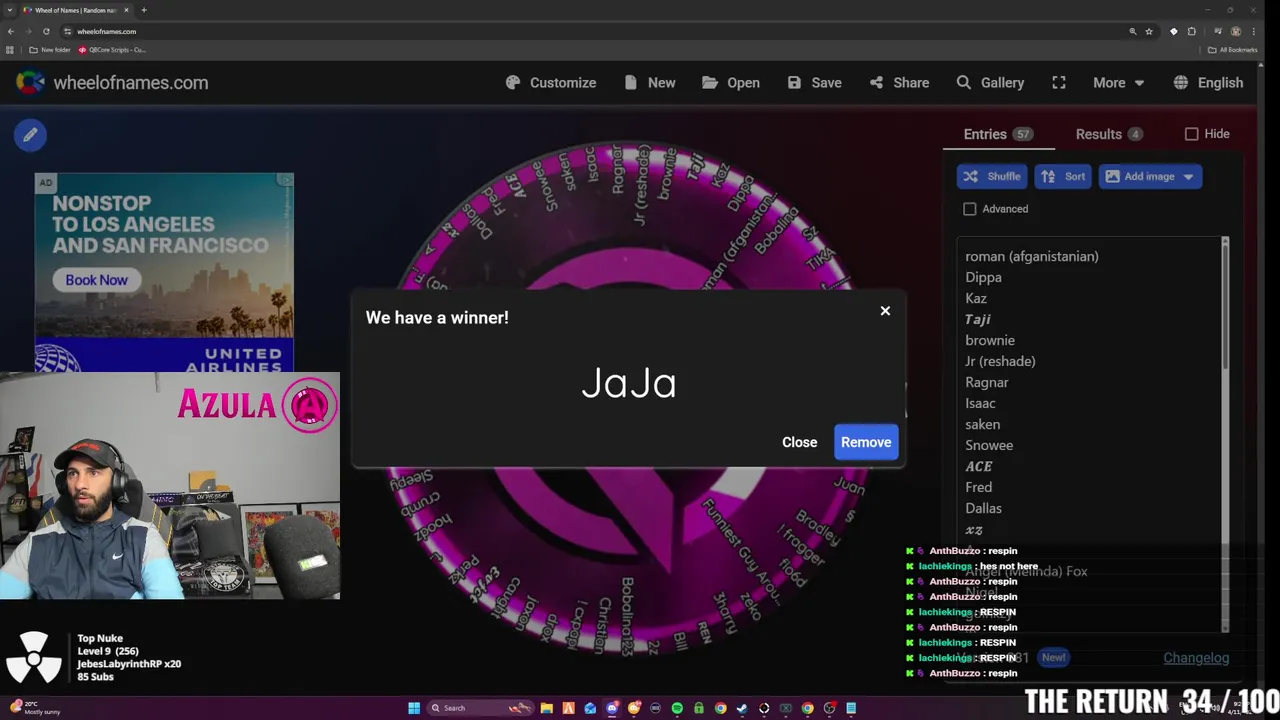Click the 'Fred' entry line
Viewport: 1280px width, 720px height.
978,488
